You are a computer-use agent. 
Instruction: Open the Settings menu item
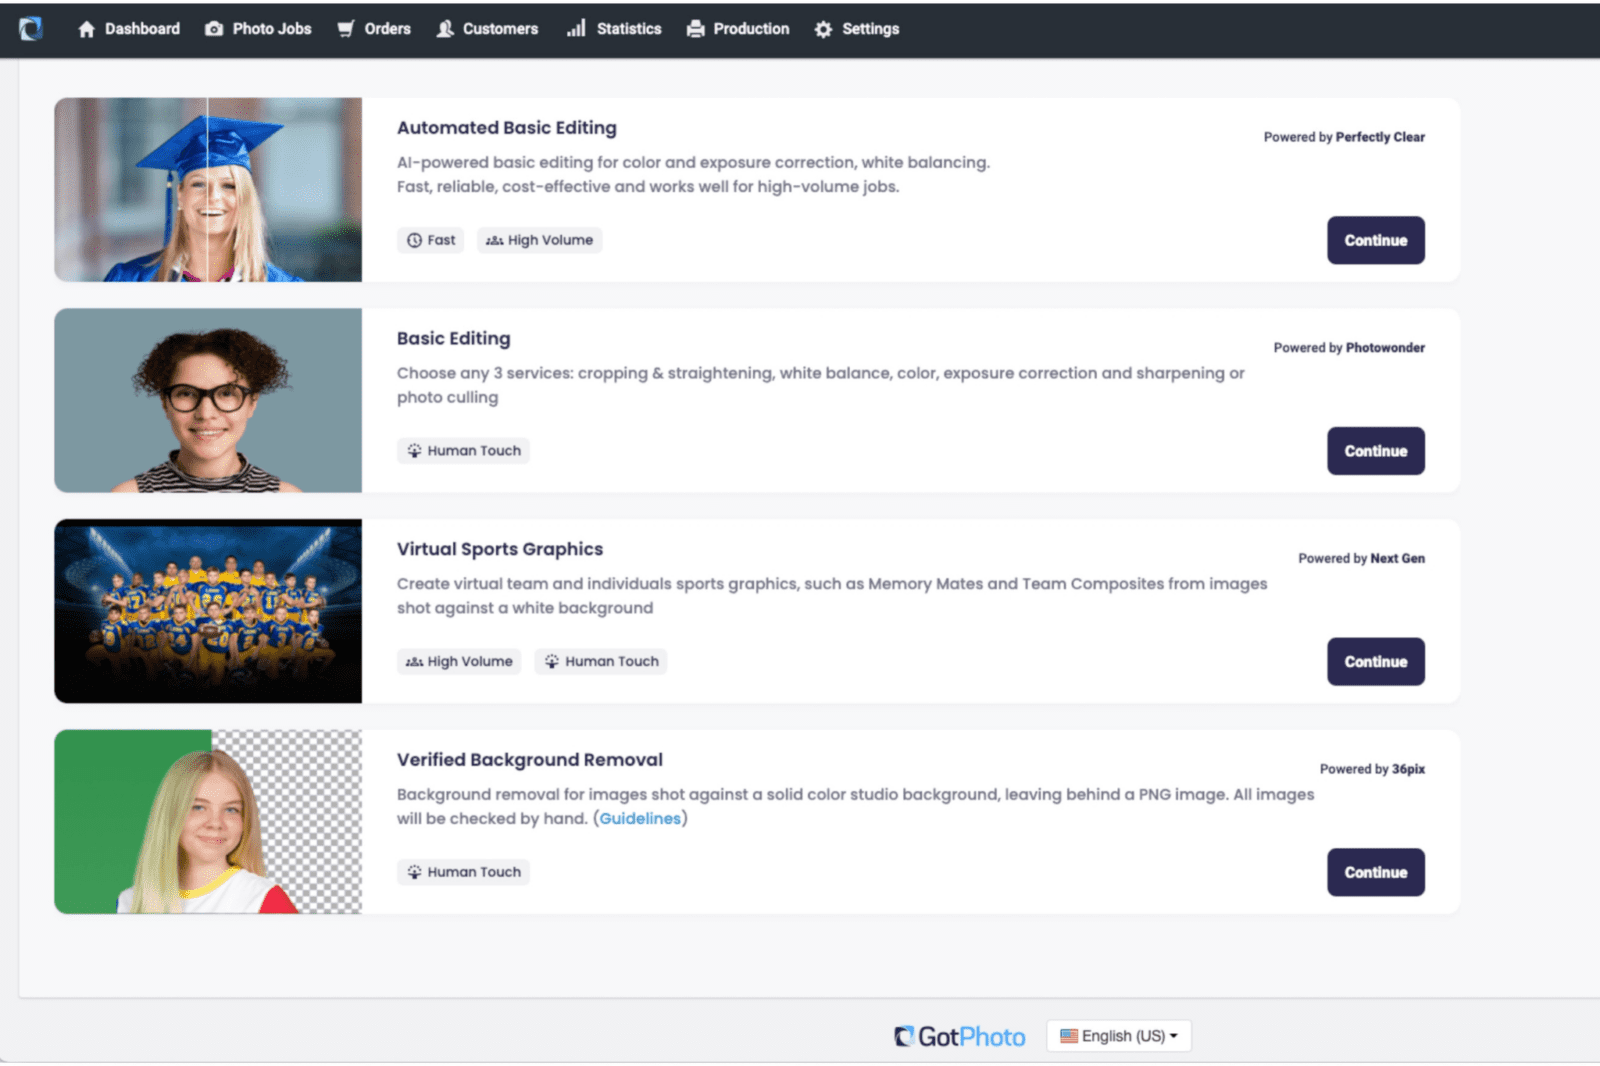pos(857,29)
